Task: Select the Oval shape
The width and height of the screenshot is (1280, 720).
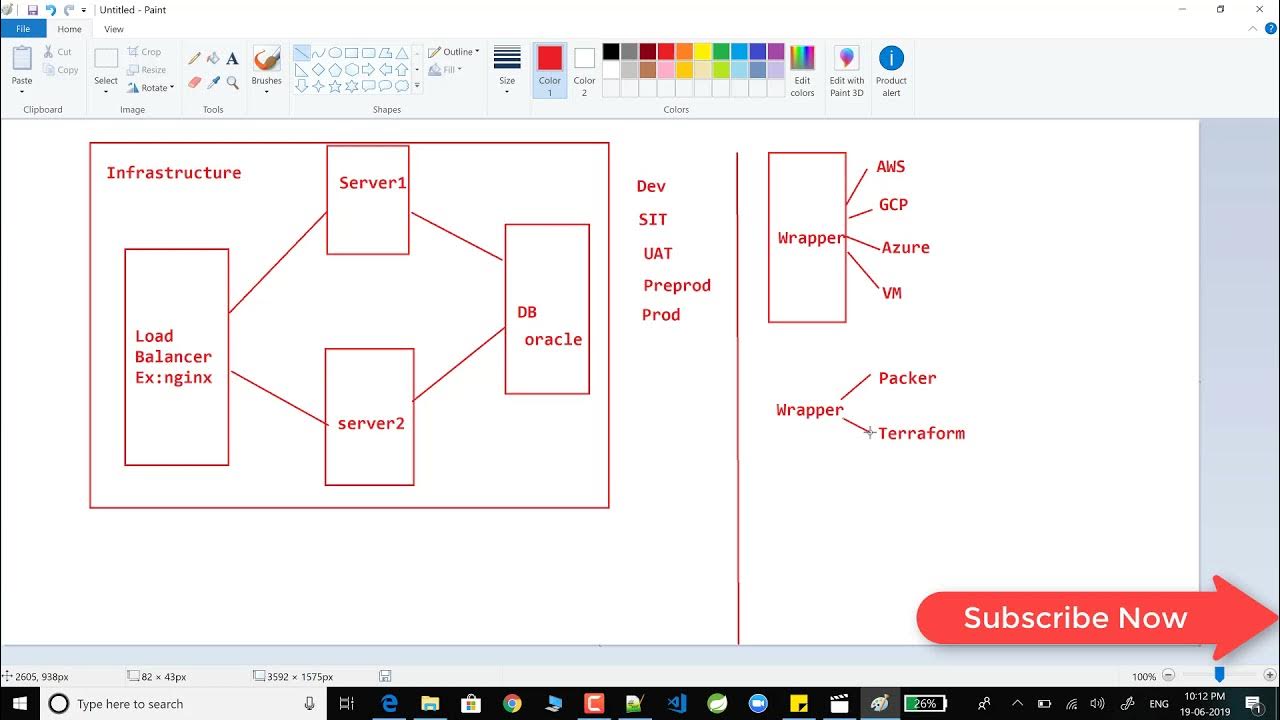Action: pyautogui.click(x=335, y=53)
